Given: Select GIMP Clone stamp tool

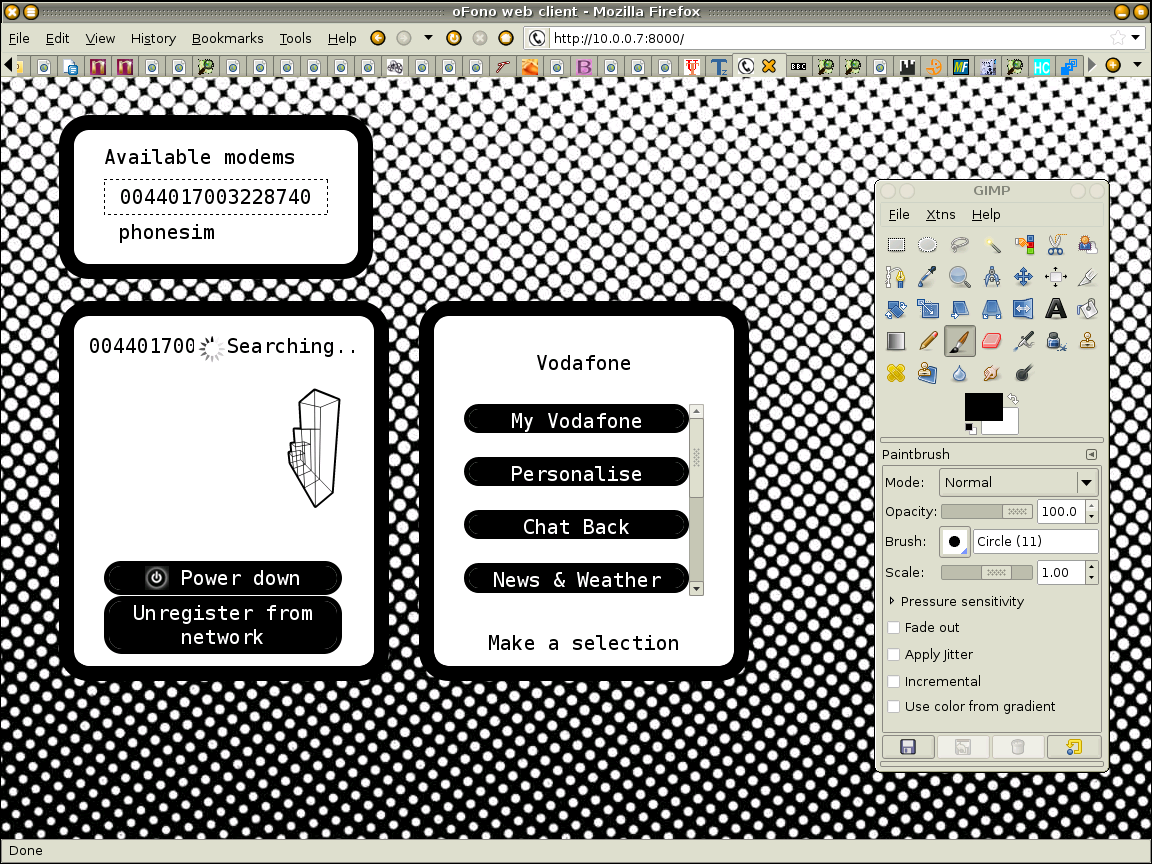Looking at the screenshot, I should coord(1087,341).
